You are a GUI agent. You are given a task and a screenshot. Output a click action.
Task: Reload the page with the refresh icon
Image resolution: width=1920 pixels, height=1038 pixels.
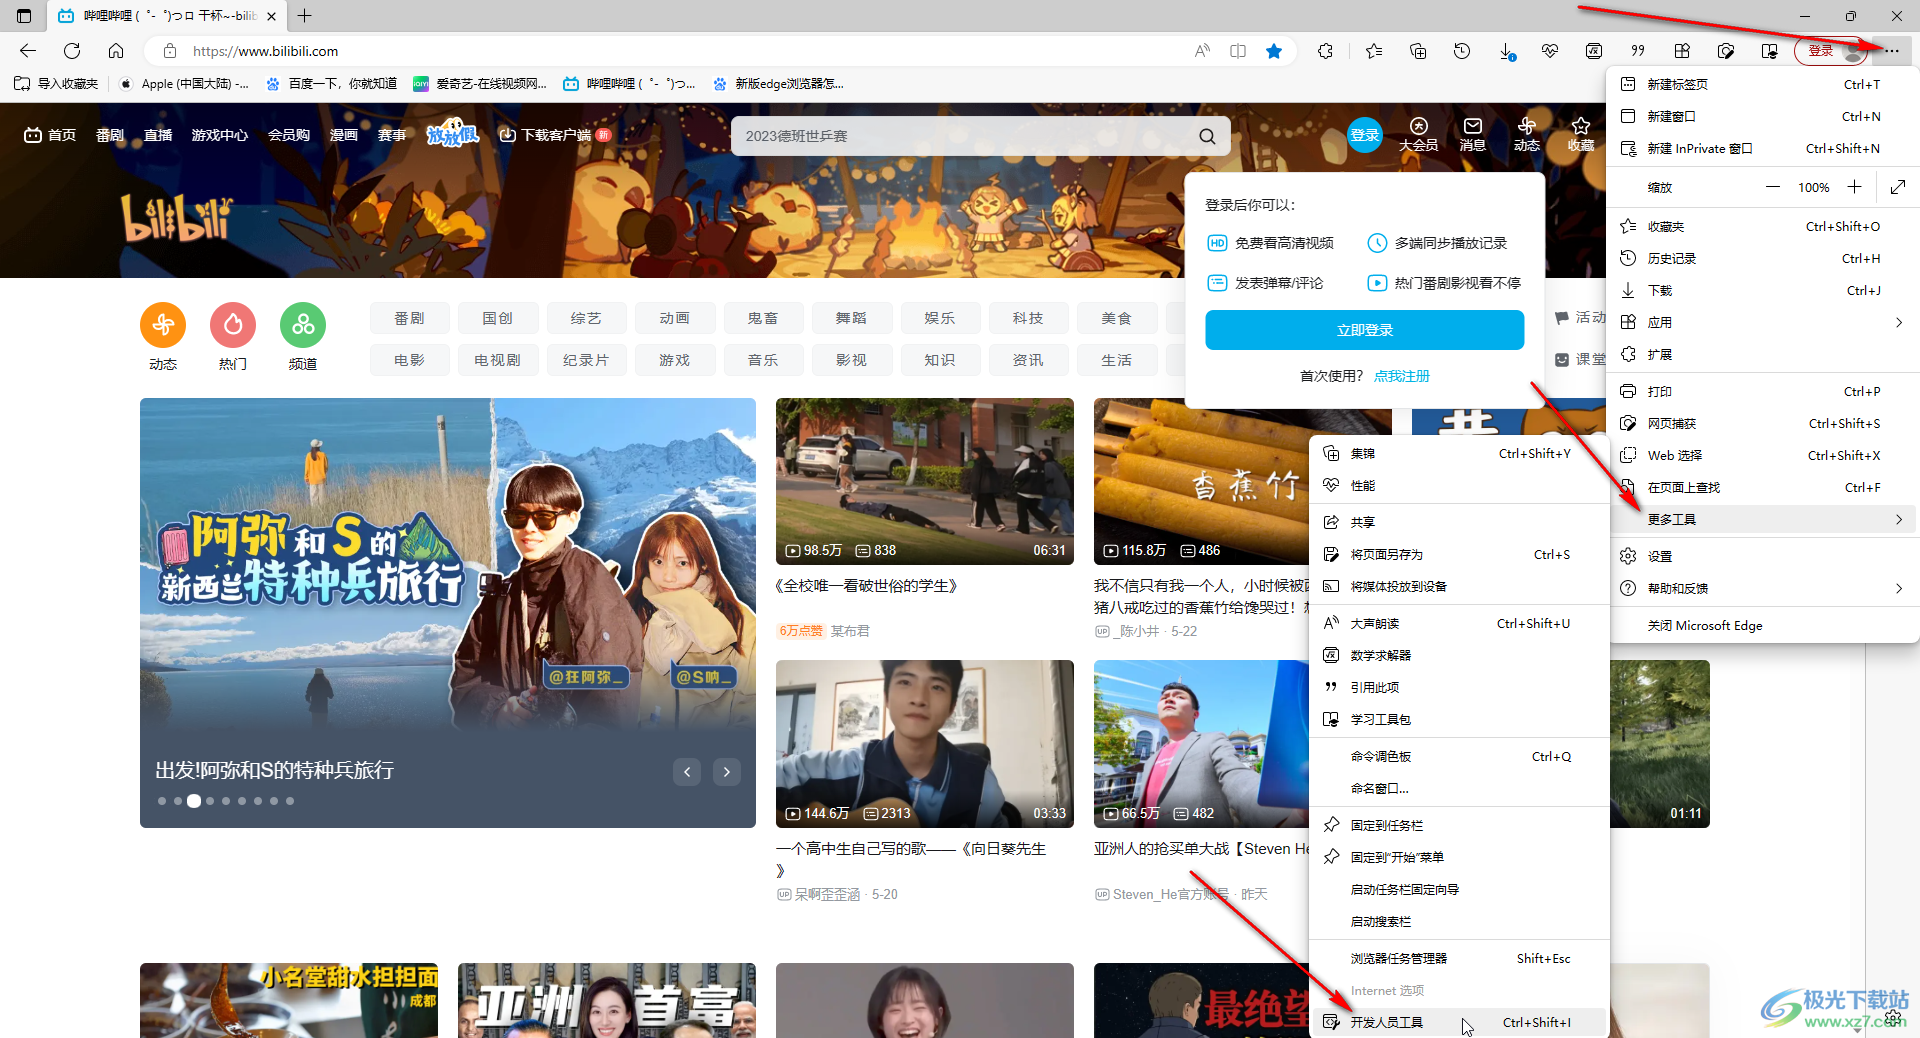coord(72,51)
